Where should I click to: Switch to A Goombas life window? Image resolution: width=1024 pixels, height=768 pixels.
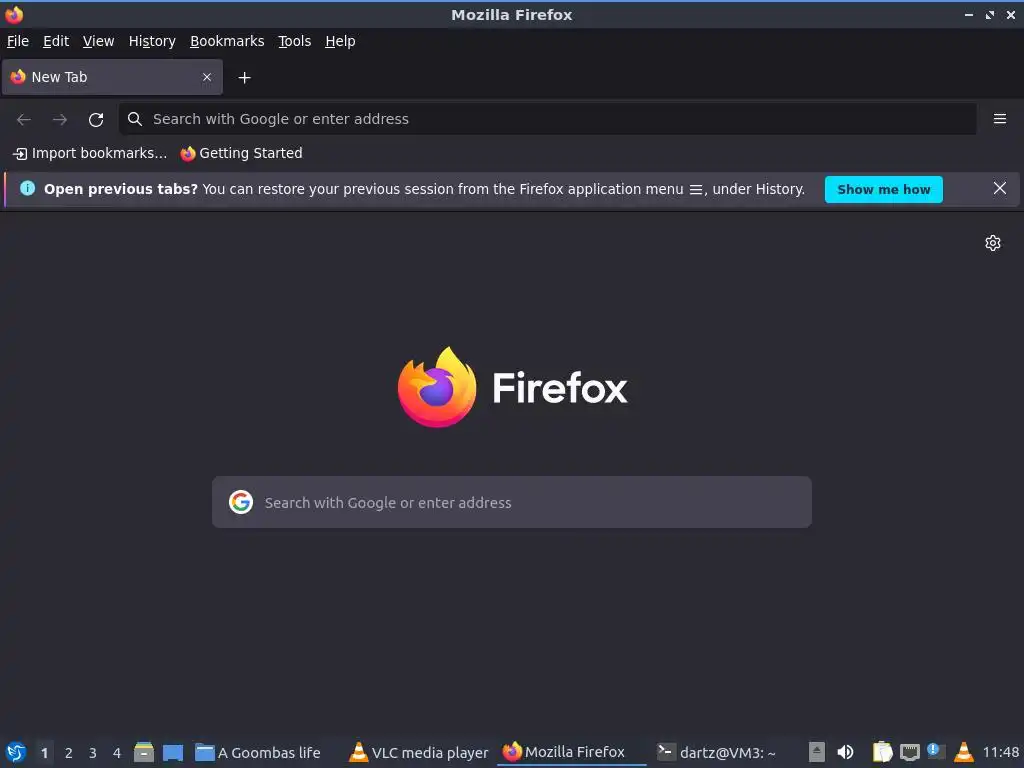pyautogui.click(x=258, y=753)
